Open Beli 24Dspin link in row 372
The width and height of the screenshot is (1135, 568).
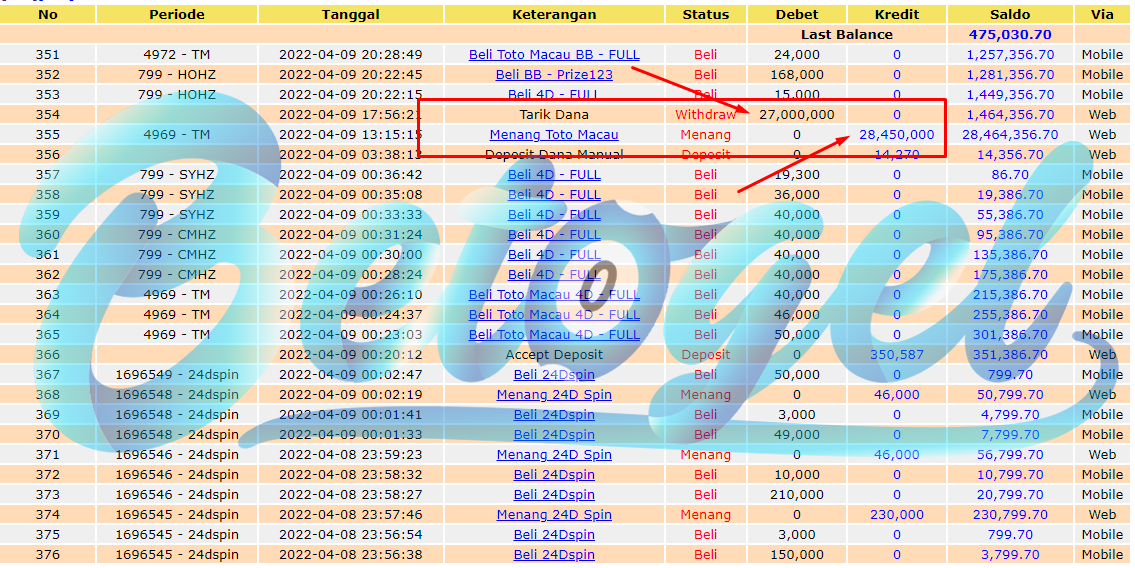pyautogui.click(x=554, y=475)
